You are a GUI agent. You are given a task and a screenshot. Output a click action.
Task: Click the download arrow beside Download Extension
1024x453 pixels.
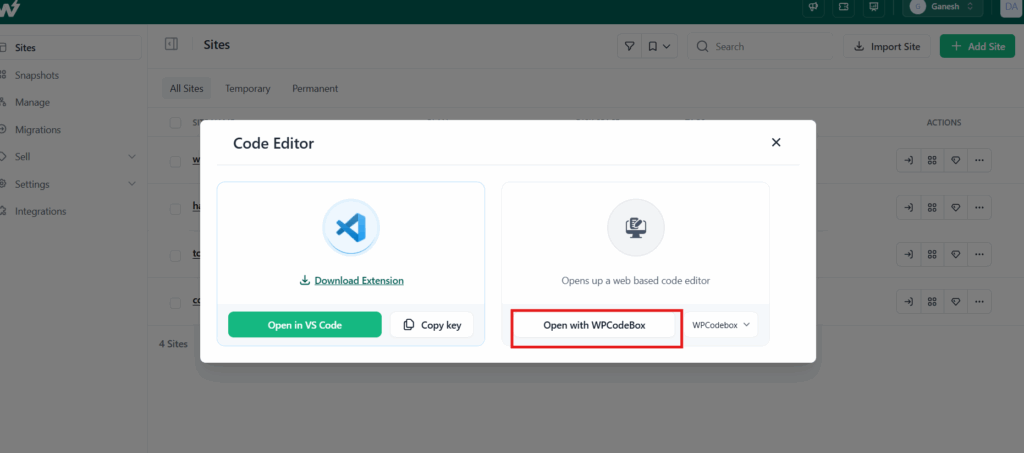pos(304,281)
